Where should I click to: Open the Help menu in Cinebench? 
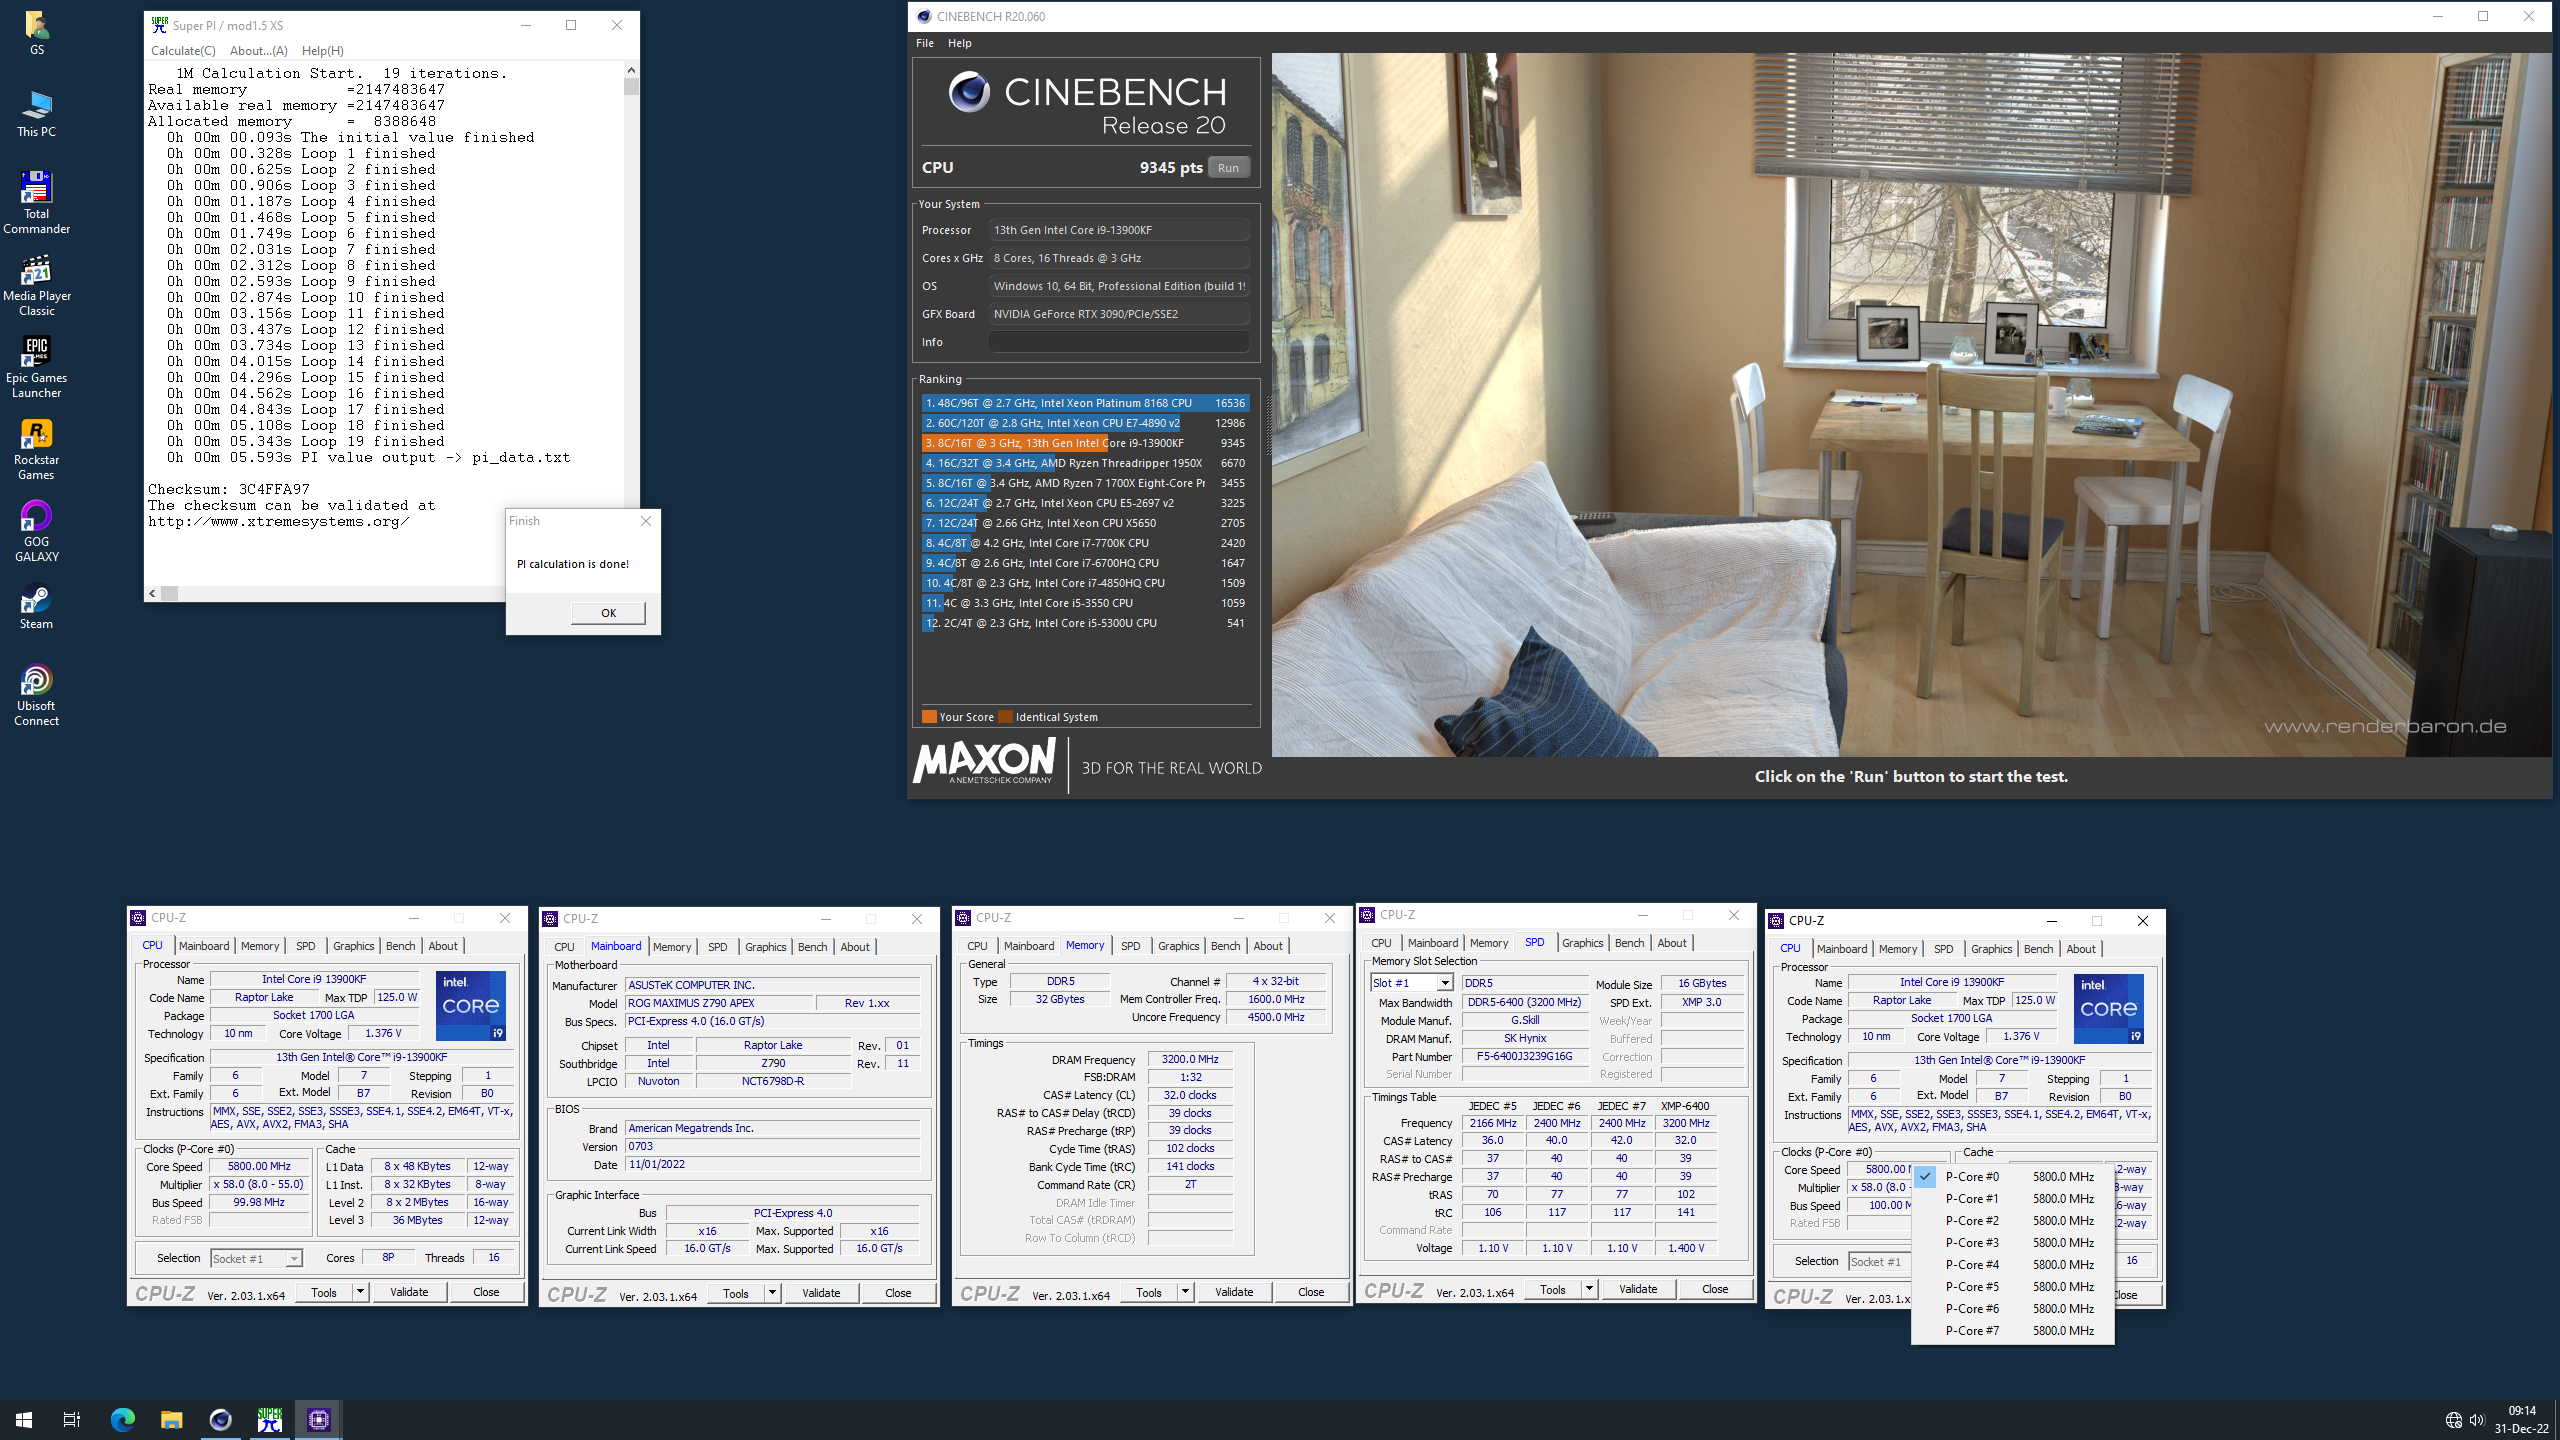[x=960, y=43]
